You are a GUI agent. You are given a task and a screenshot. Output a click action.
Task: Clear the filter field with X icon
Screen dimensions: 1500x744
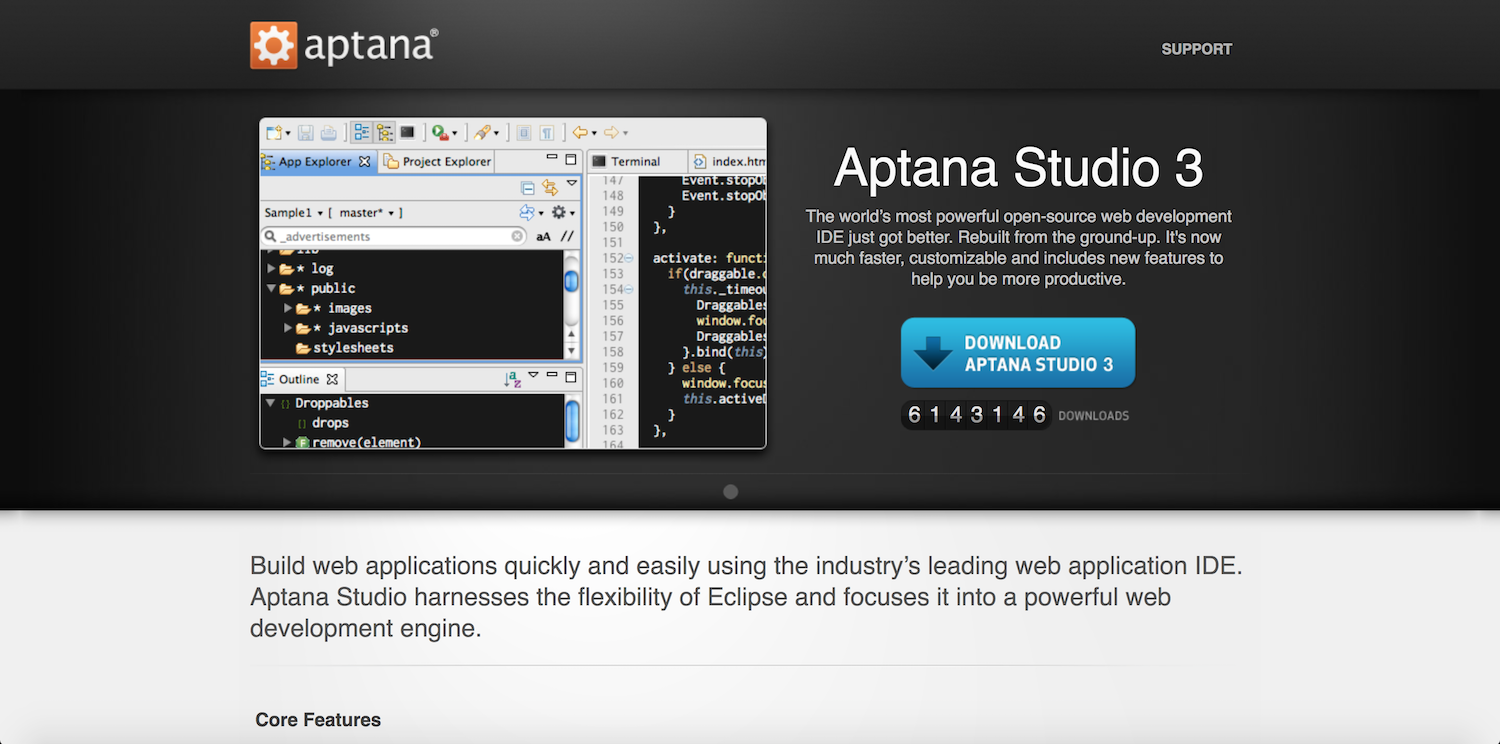[517, 237]
